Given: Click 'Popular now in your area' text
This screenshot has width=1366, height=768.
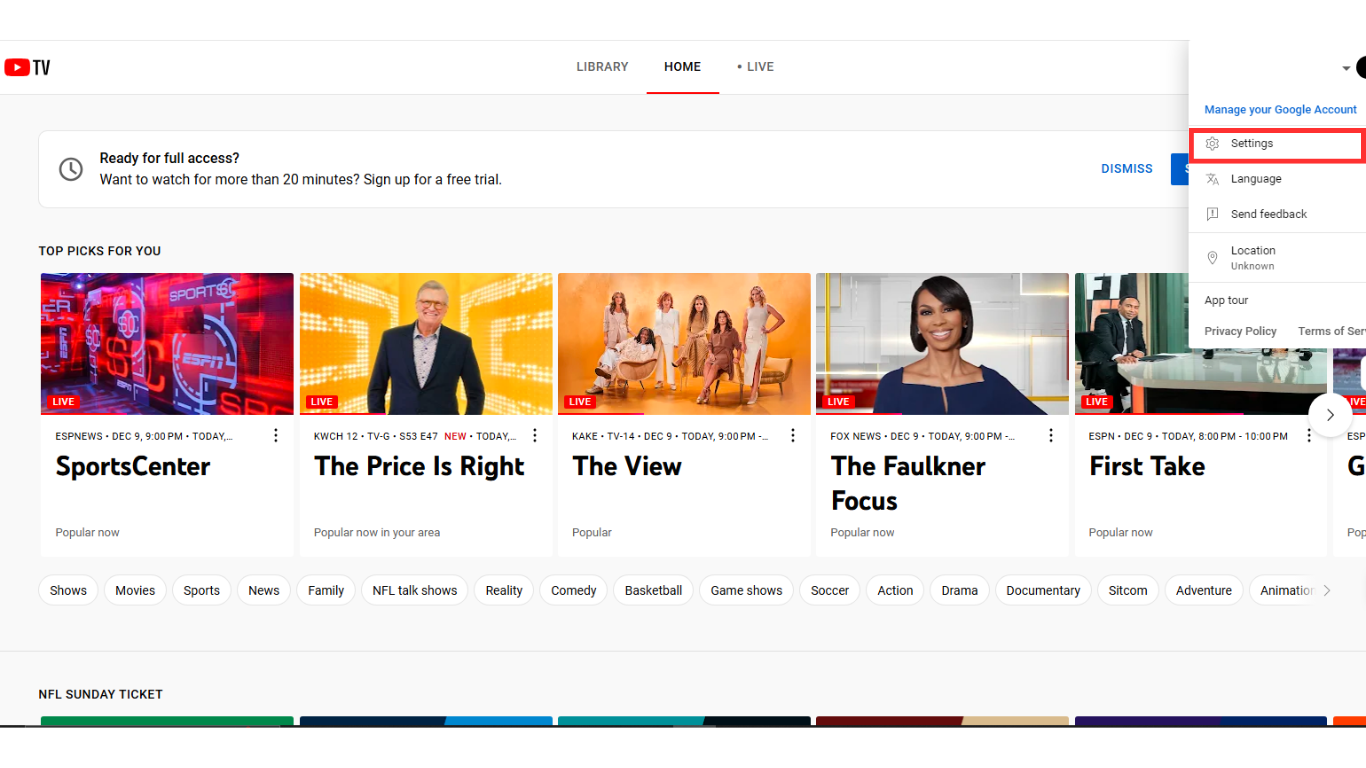Looking at the screenshot, I should pyautogui.click(x=377, y=533).
